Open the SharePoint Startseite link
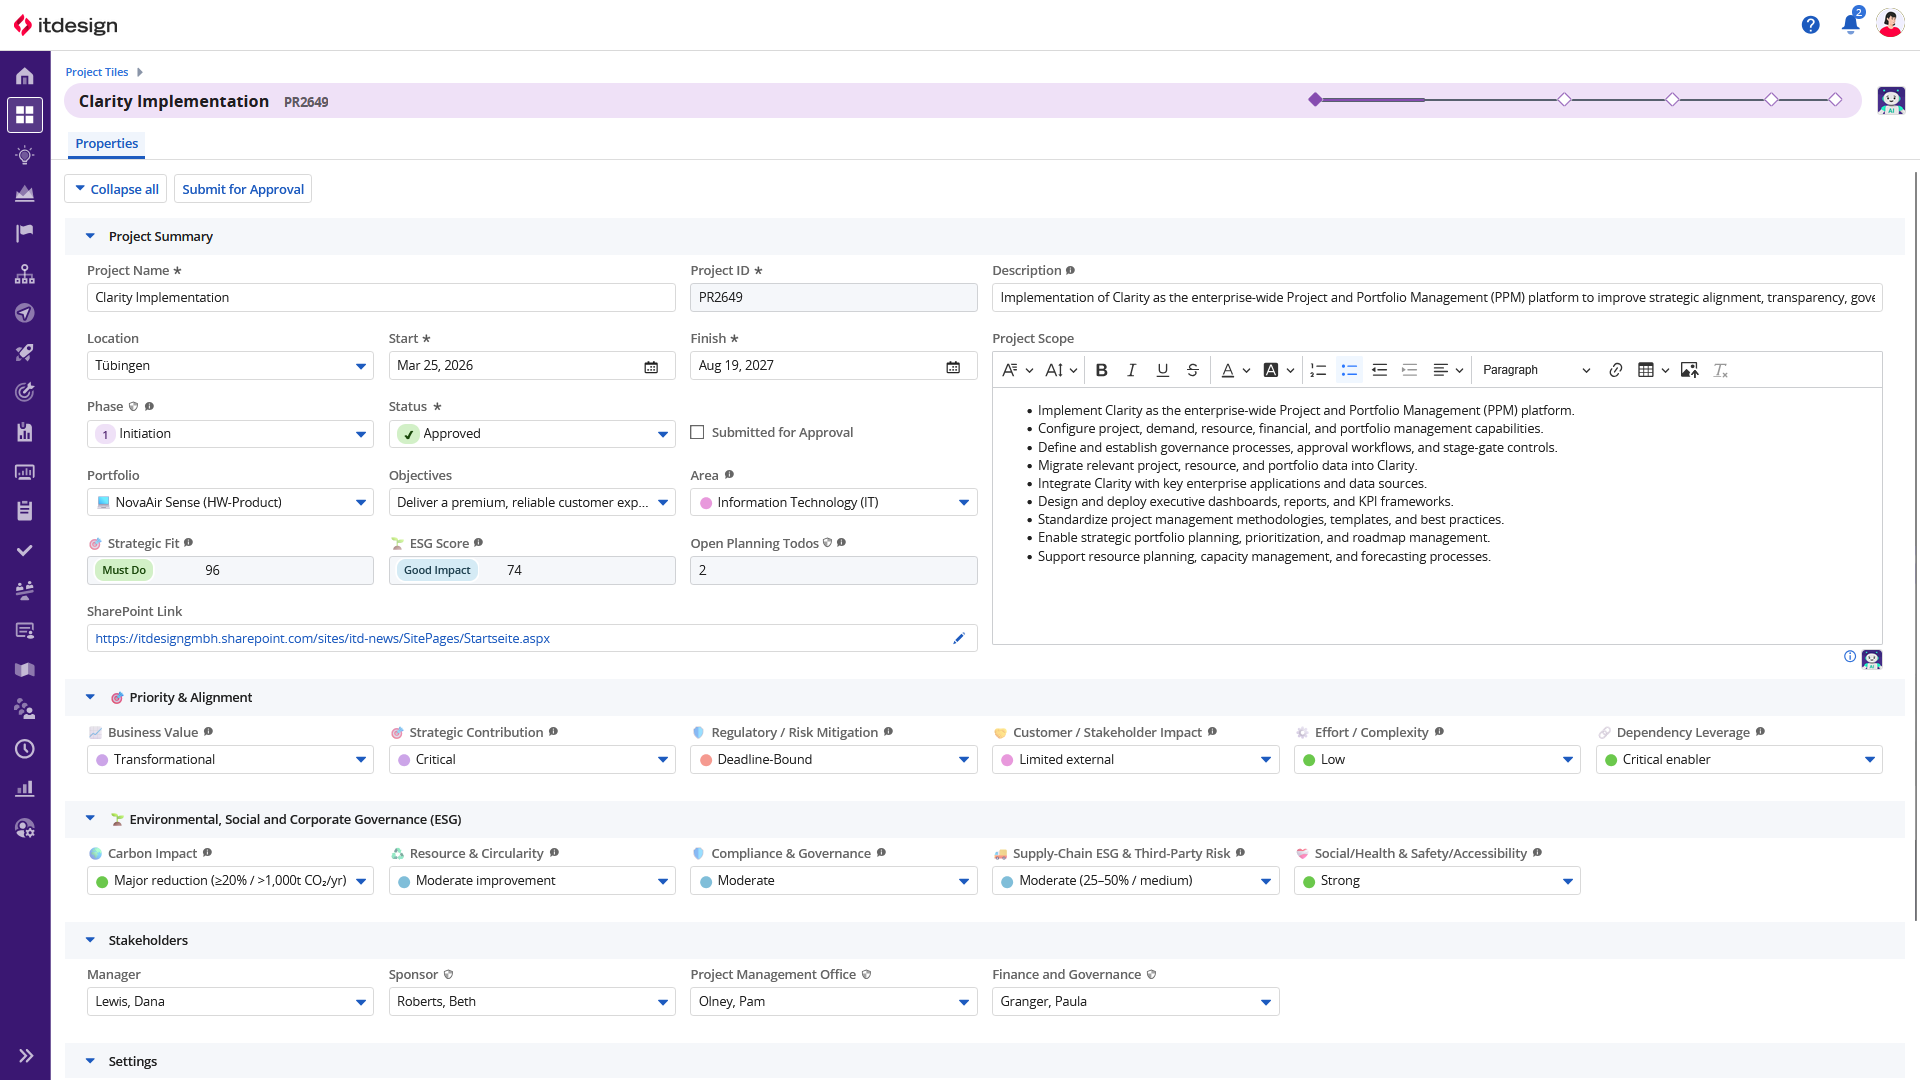This screenshot has height=1080, width=1920. tap(323, 638)
